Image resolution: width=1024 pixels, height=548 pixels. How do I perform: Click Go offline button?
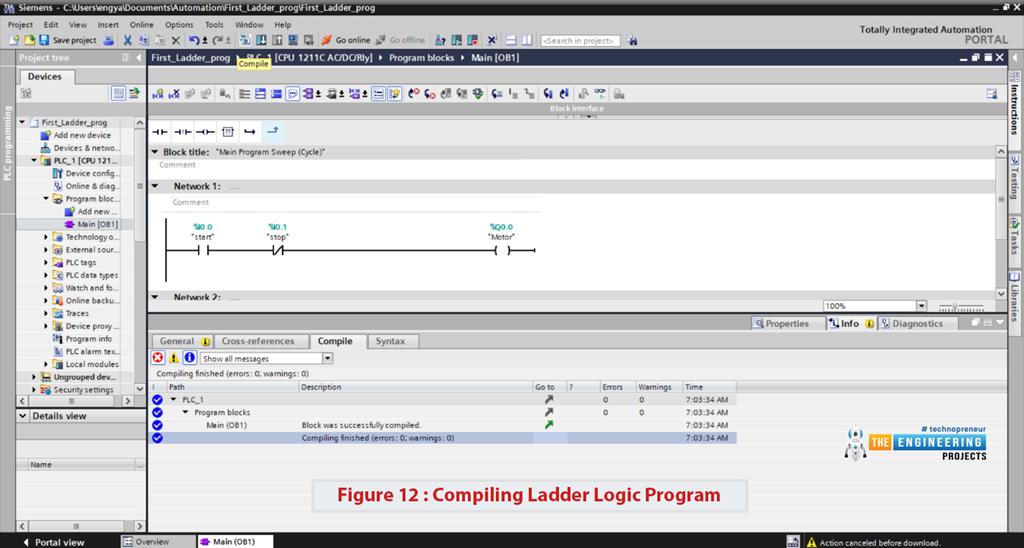tap(400, 40)
